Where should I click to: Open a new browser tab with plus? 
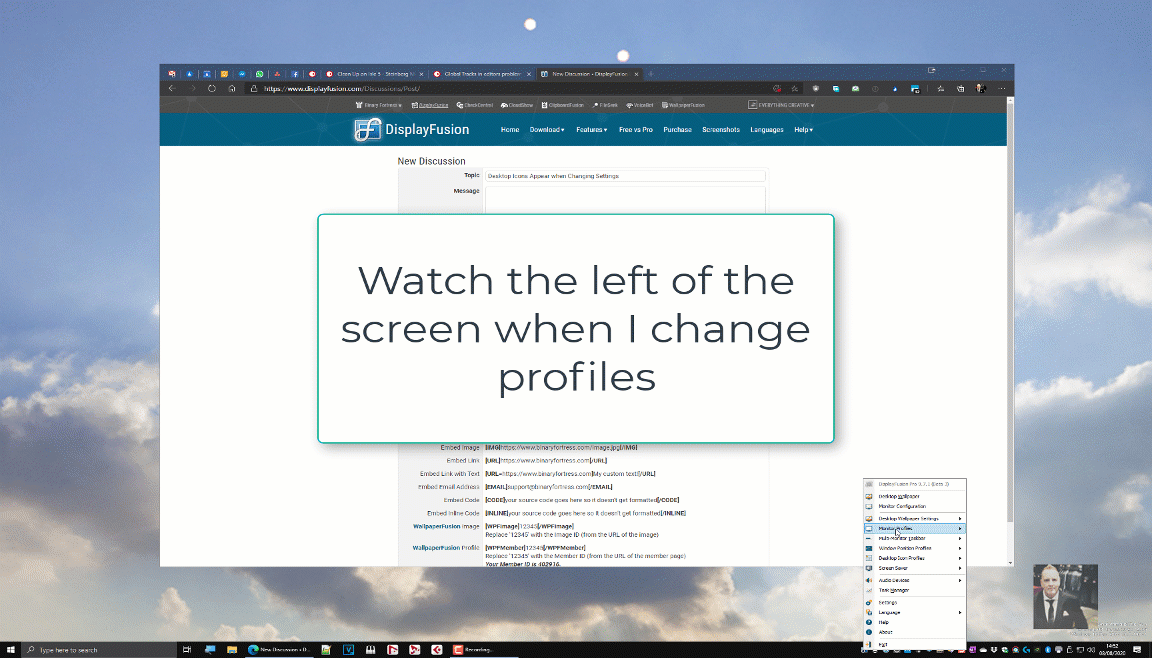651,74
